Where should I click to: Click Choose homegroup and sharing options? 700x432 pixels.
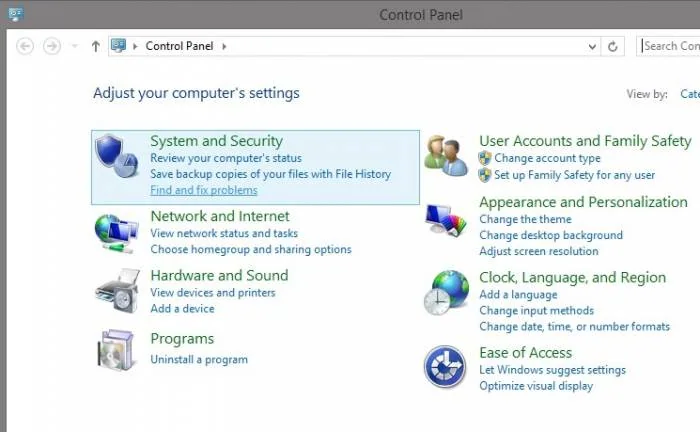(251, 249)
